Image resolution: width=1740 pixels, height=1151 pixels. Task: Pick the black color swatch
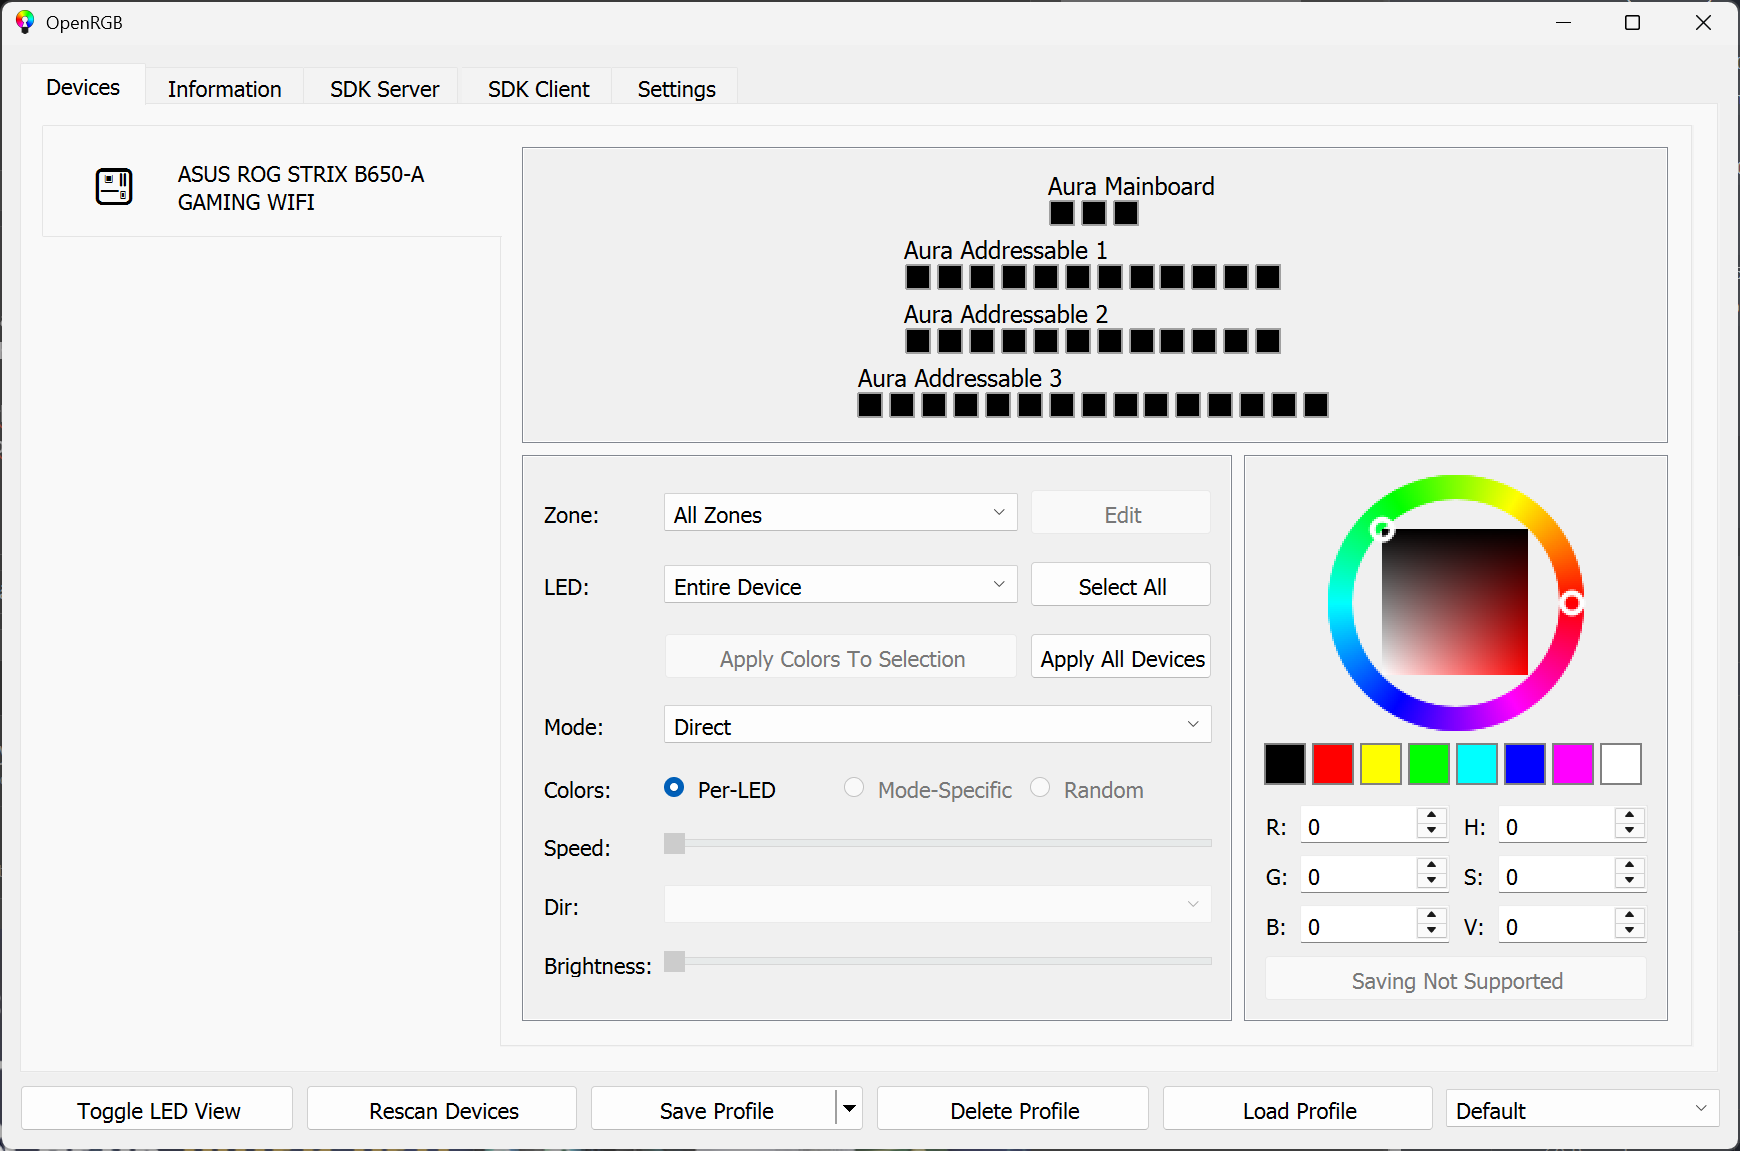1285,764
